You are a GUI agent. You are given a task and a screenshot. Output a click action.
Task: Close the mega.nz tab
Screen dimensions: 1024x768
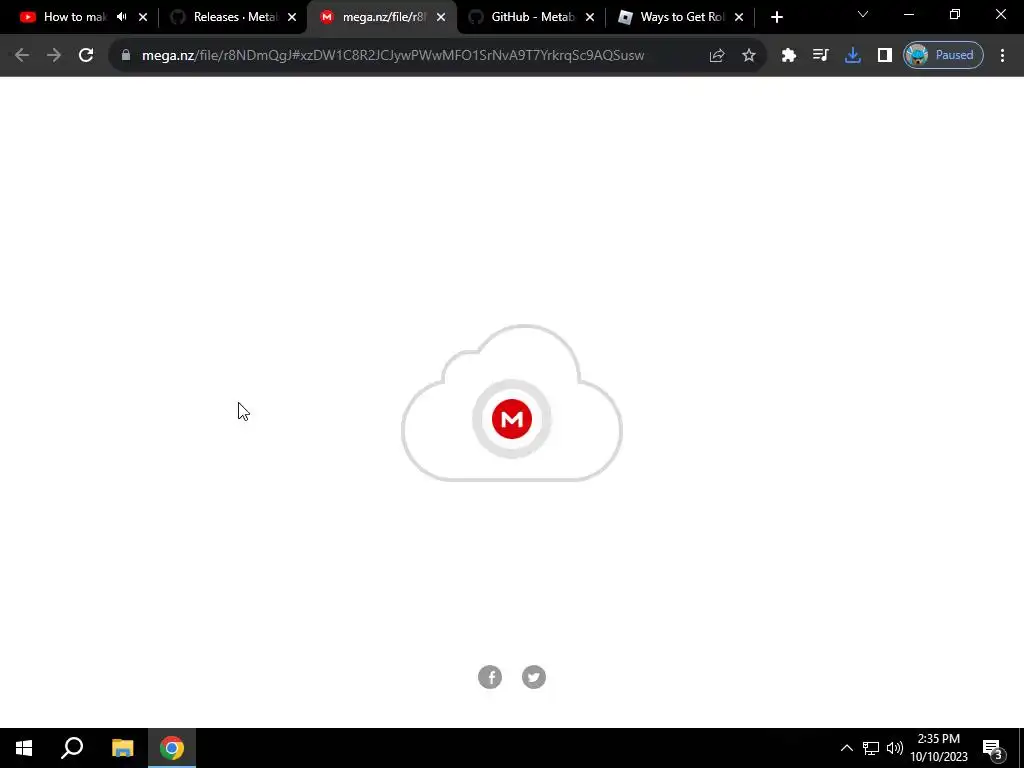[x=441, y=18]
